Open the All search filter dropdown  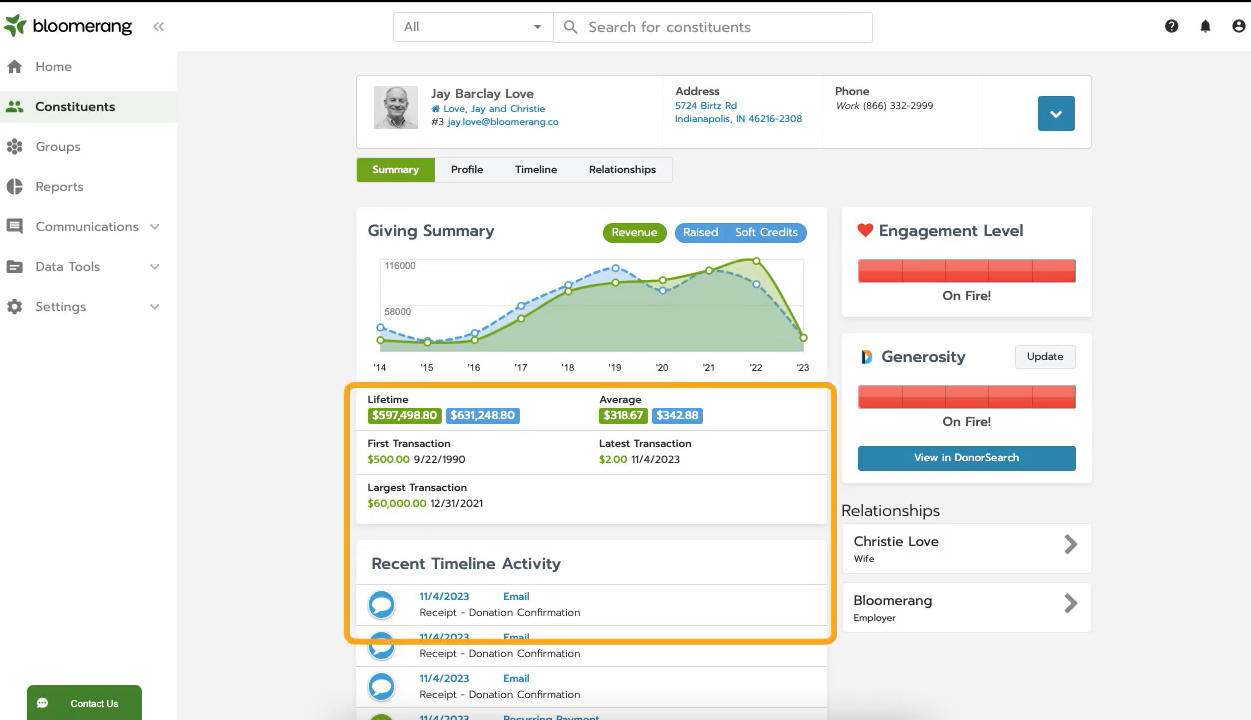(473, 27)
